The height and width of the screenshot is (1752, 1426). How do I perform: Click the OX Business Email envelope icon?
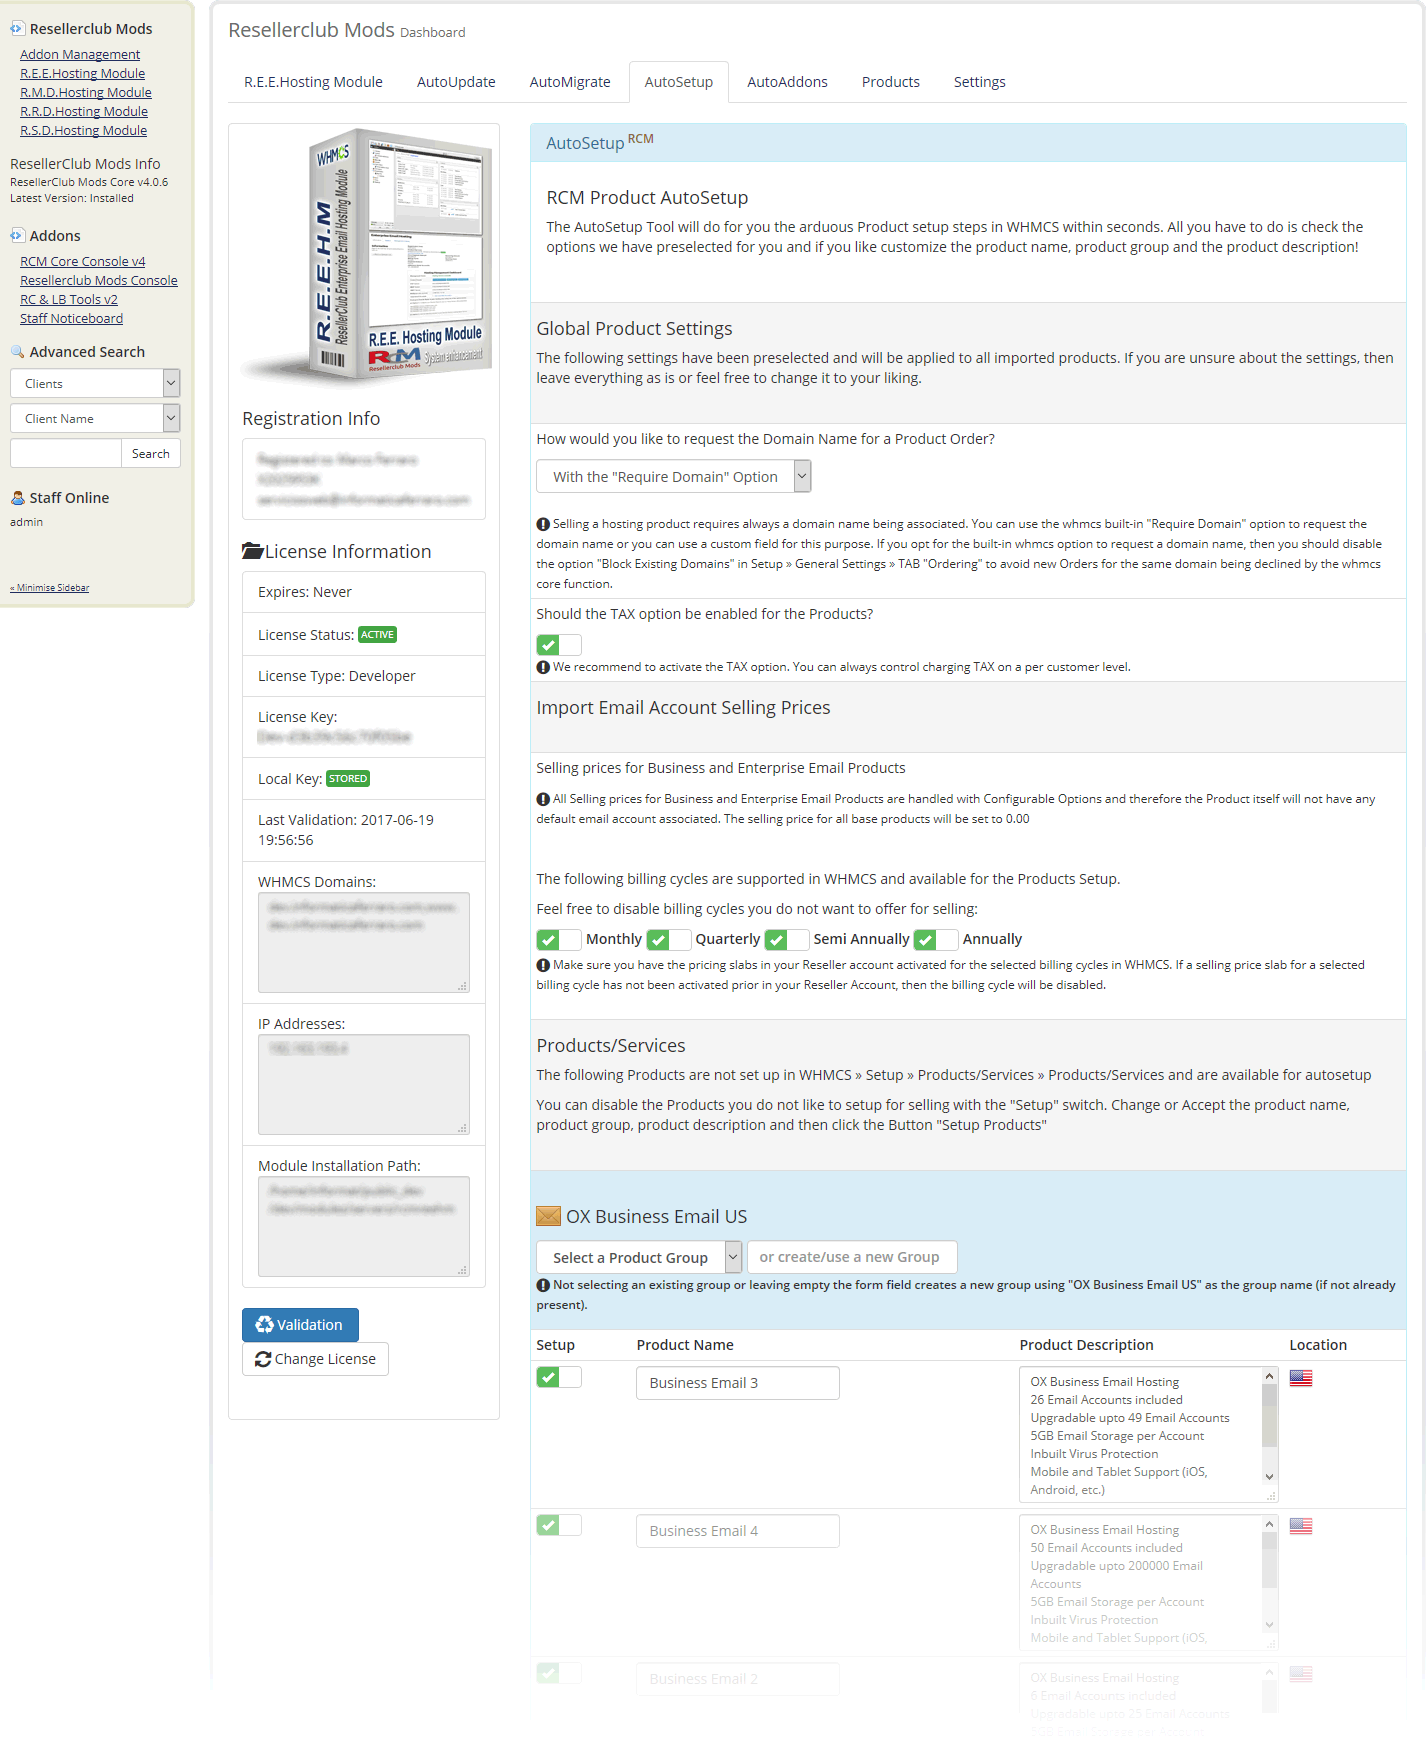548,1216
